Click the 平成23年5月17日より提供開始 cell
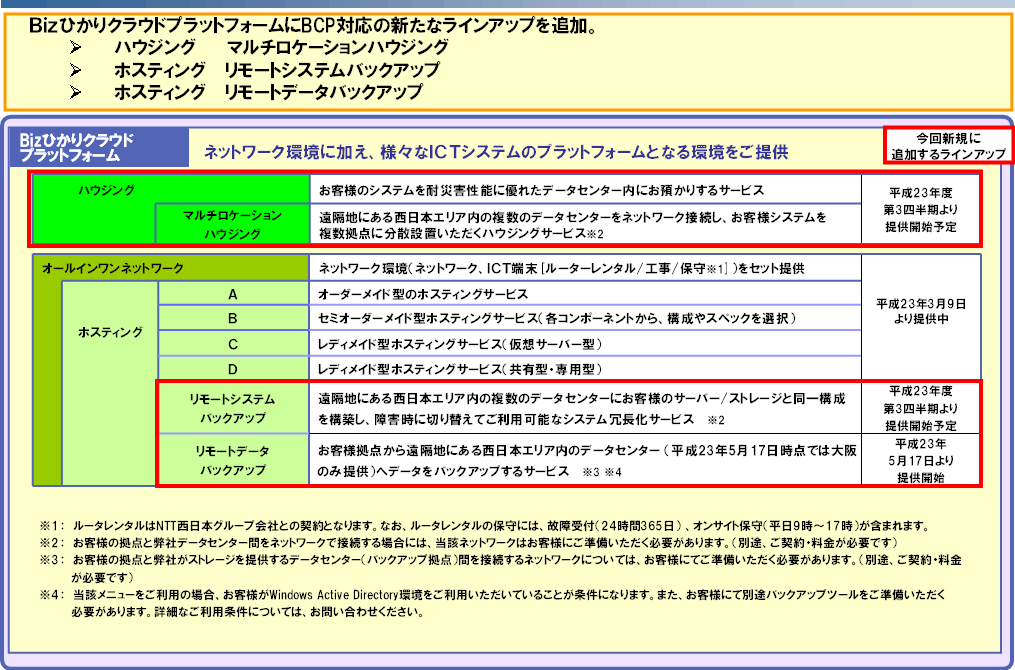 coord(920,460)
